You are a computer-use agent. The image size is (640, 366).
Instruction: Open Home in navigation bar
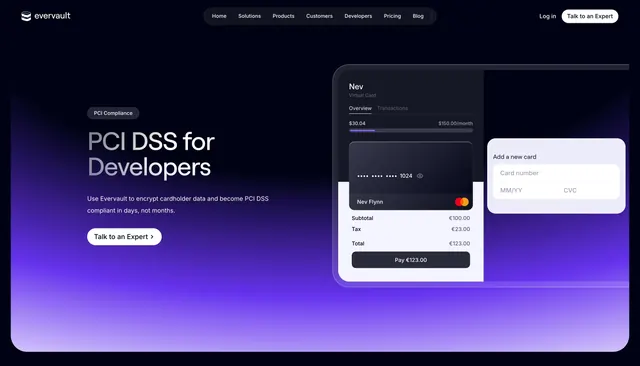tap(219, 16)
